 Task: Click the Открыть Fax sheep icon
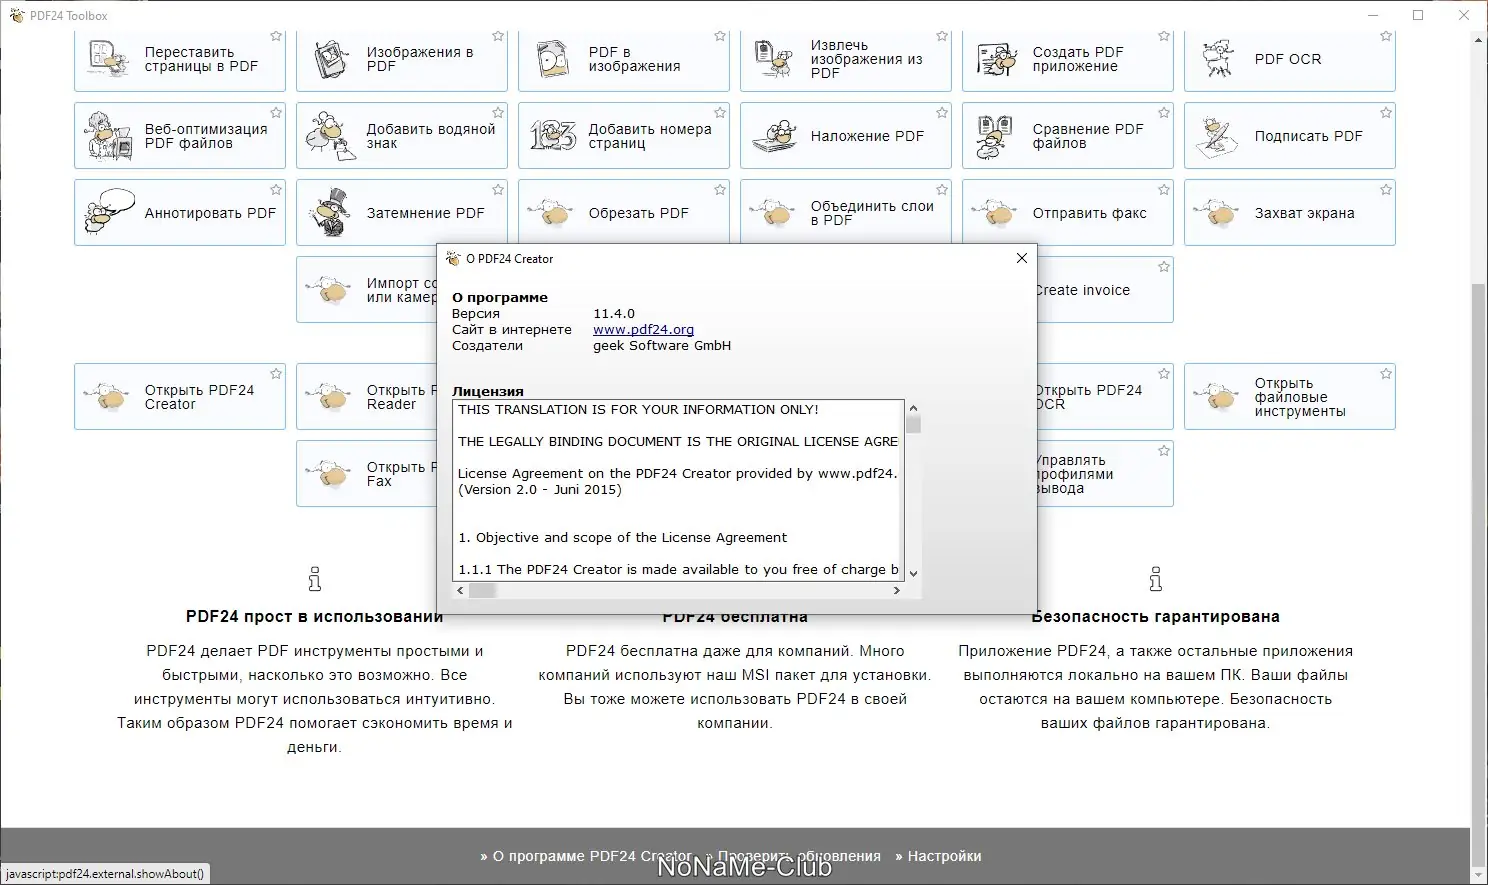tap(329, 474)
